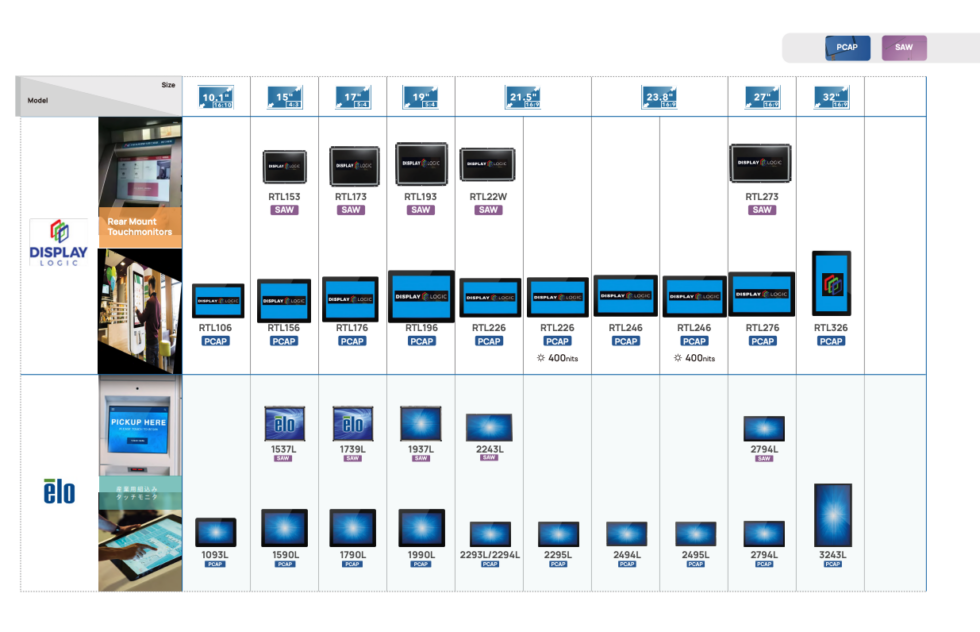Open the 10.1 inch size header
Screen dimensions: 980x632
click(216, 95)
